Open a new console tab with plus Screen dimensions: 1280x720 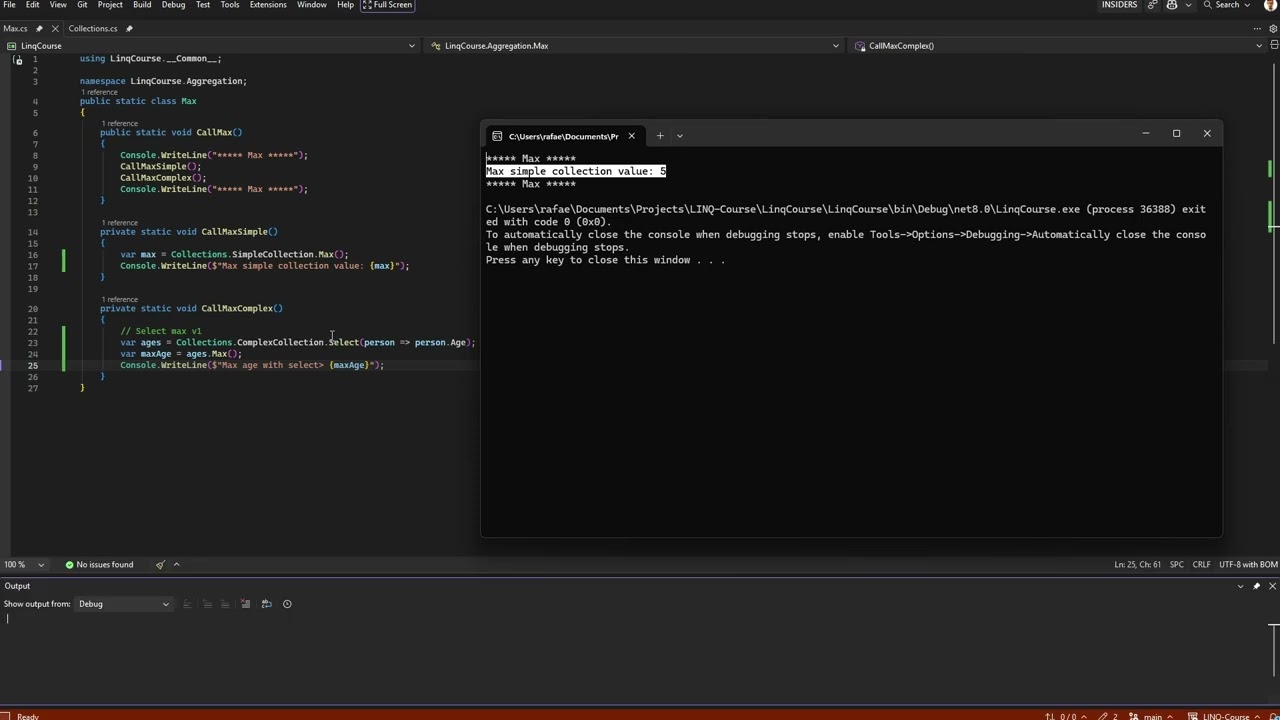click(660, 136)
